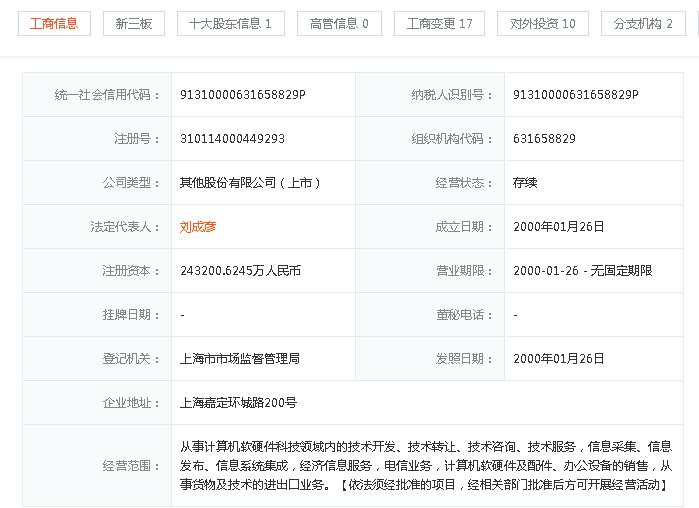This screenshot has width=699, height=508.
Task: Select the 发照日期 value 2000年01月26日
Action: click(559, 359)
